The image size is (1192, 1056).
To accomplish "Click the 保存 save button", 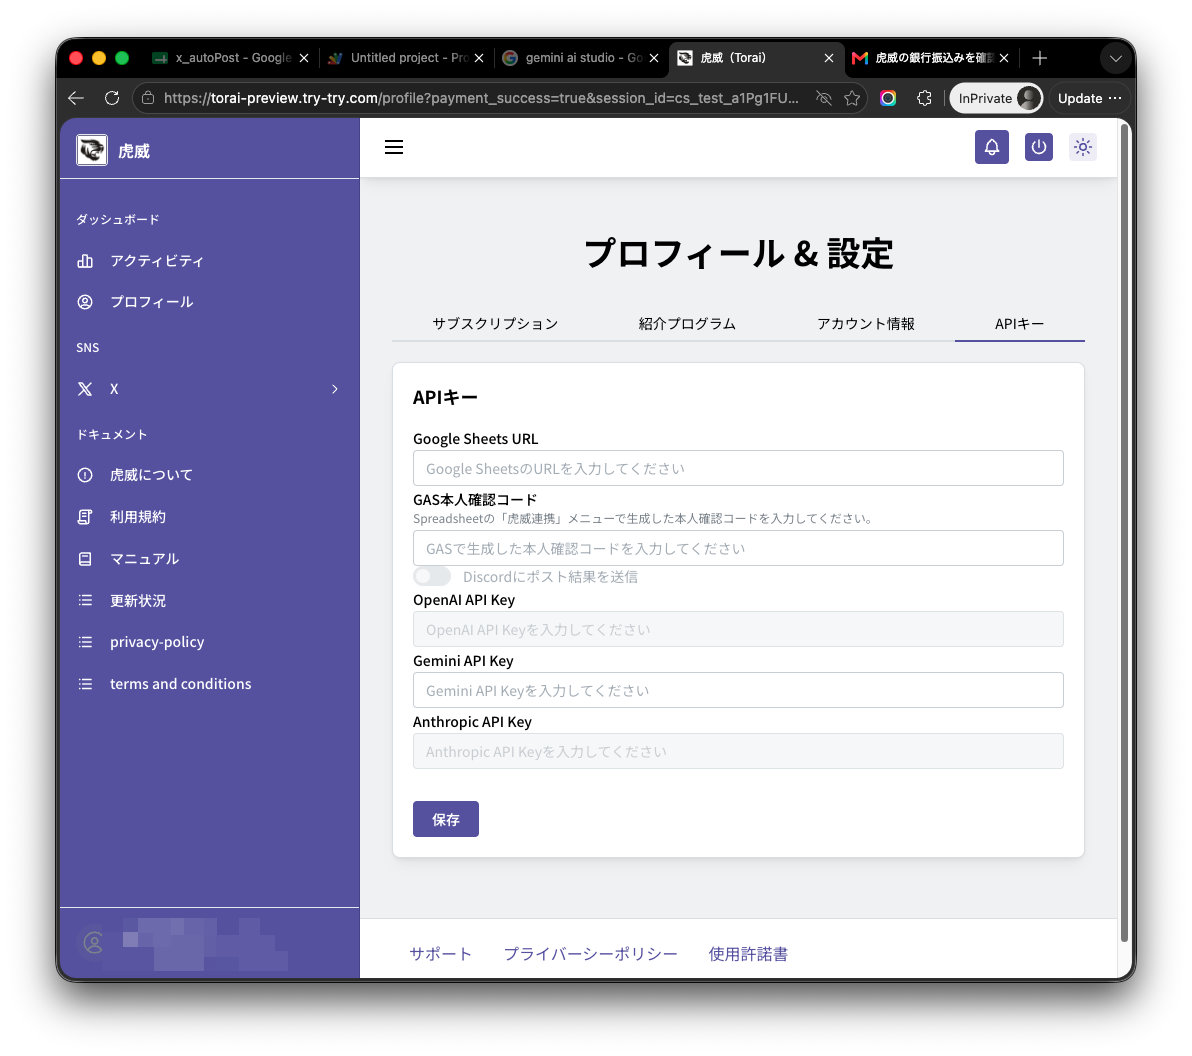I will pos(445,819).
